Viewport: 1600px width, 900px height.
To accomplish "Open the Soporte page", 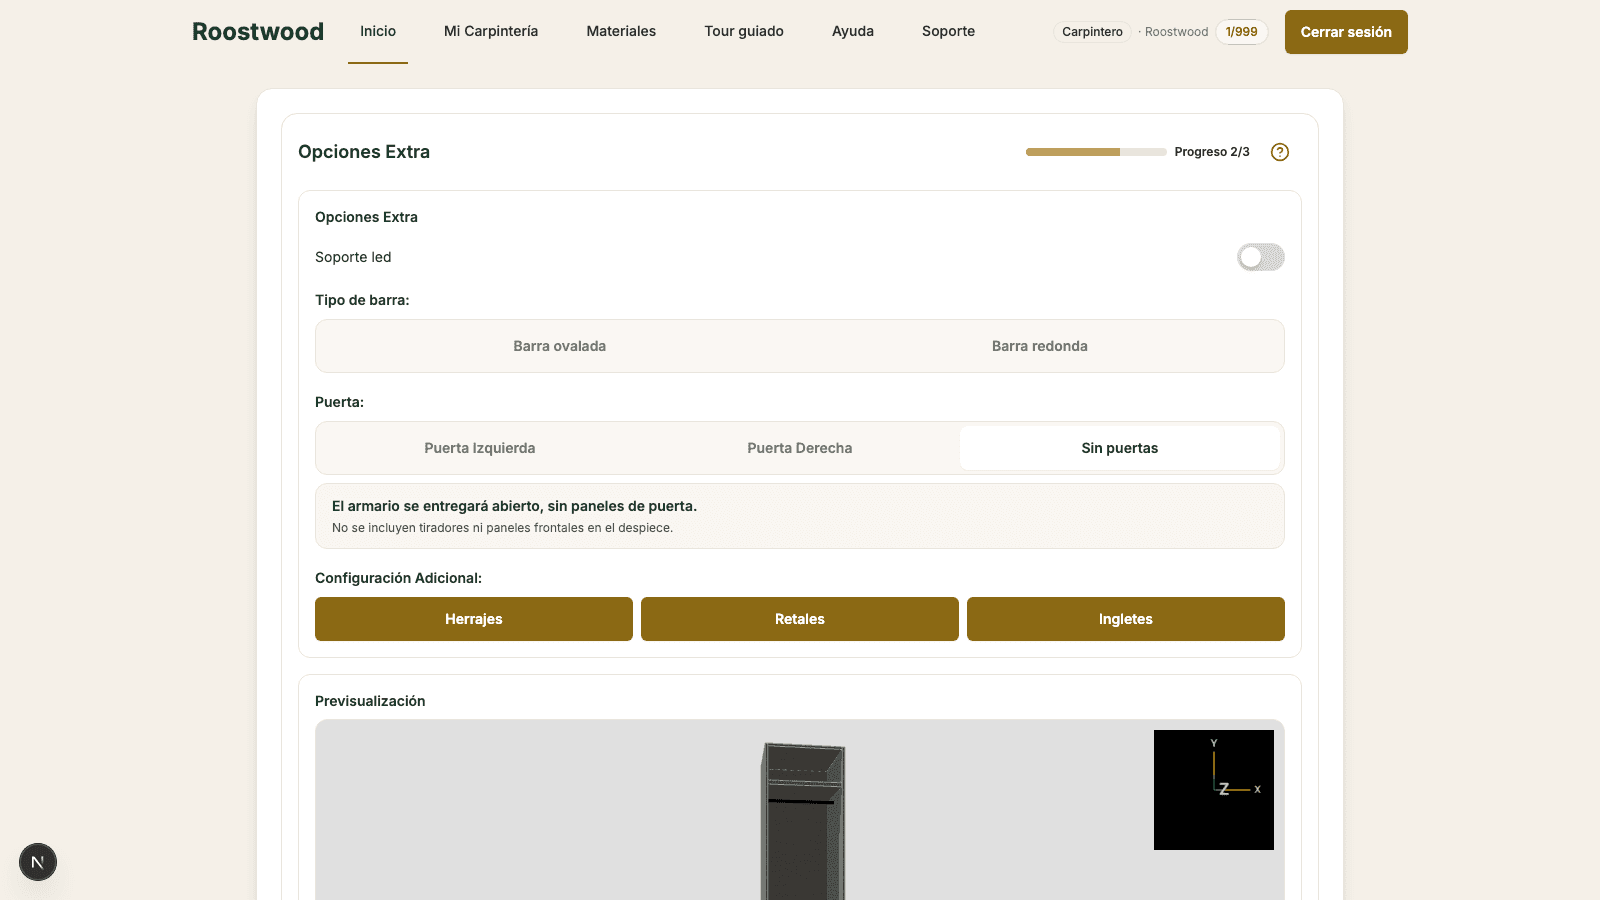I will pyautogui.click(x=948, y=31).
